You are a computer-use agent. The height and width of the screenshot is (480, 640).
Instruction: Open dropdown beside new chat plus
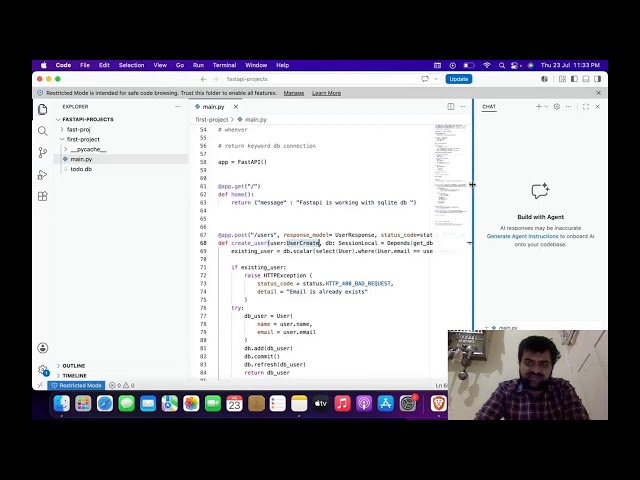coord(546,107)
